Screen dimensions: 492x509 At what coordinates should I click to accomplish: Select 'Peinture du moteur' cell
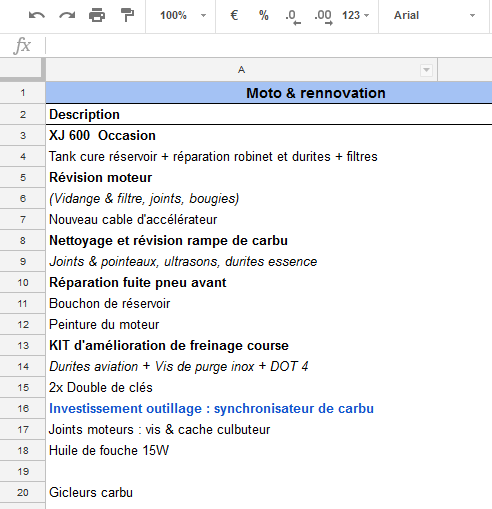click(x=241, y=324)
